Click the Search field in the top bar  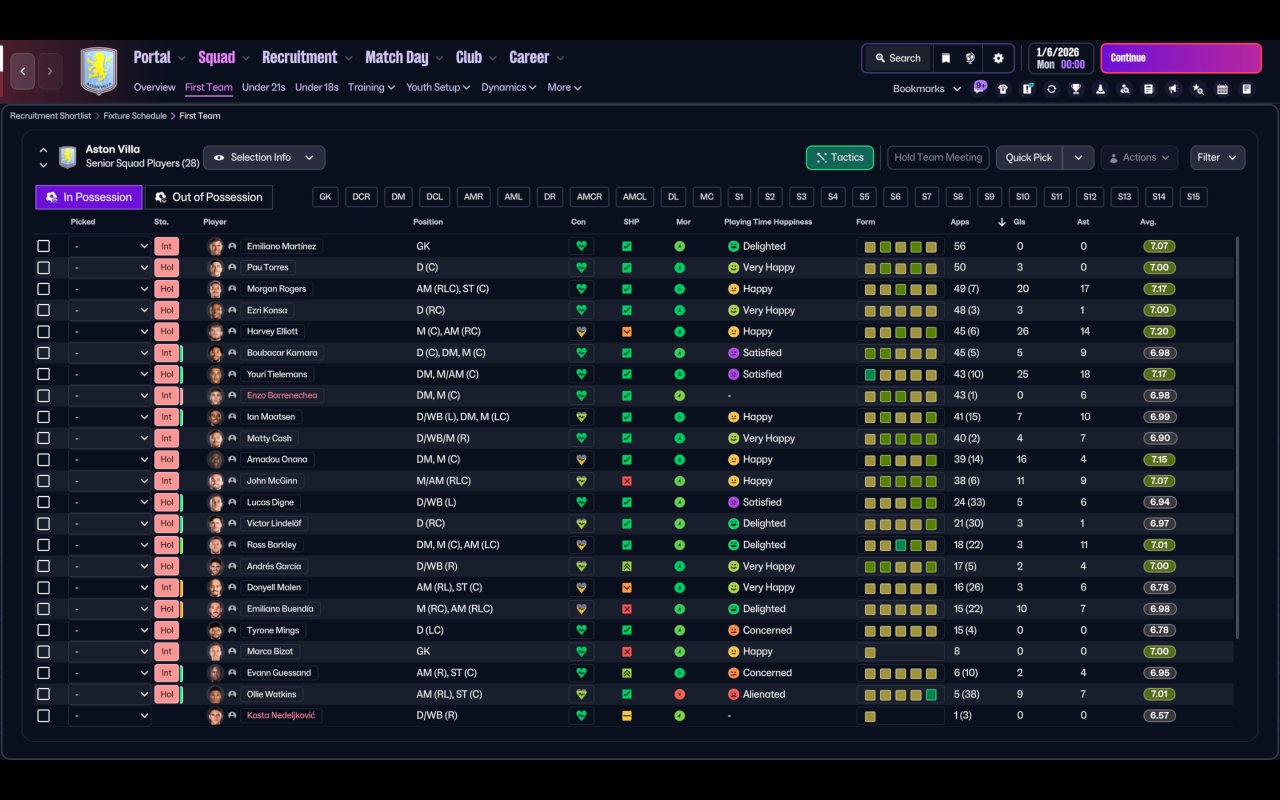click(x=897, y=58)
